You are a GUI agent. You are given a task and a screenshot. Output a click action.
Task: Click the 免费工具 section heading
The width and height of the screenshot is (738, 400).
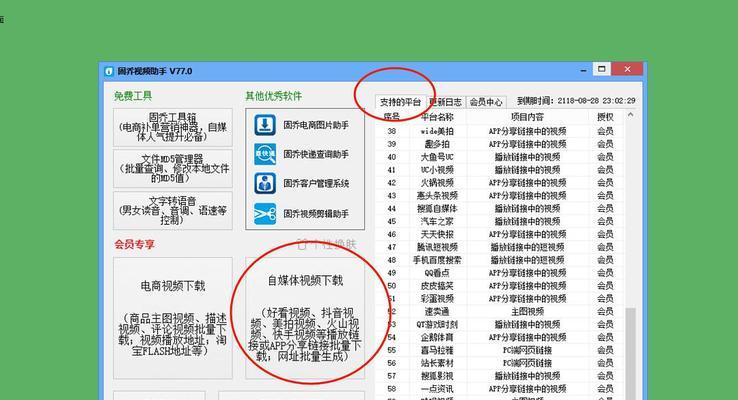click(x=133, y=96)
